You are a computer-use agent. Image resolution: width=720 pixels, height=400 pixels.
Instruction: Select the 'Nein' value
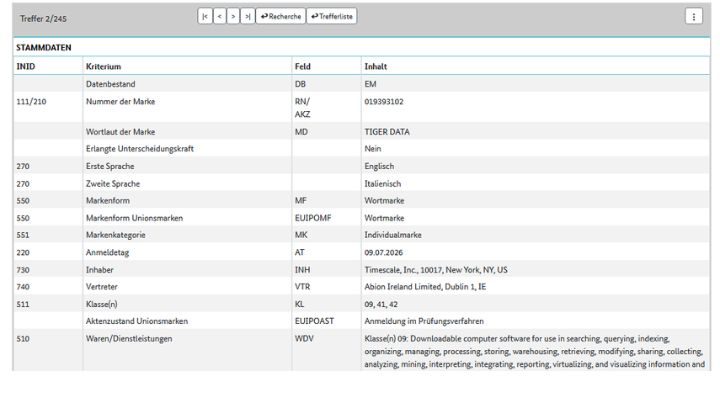pyautogui.click(x=373, y=149)
